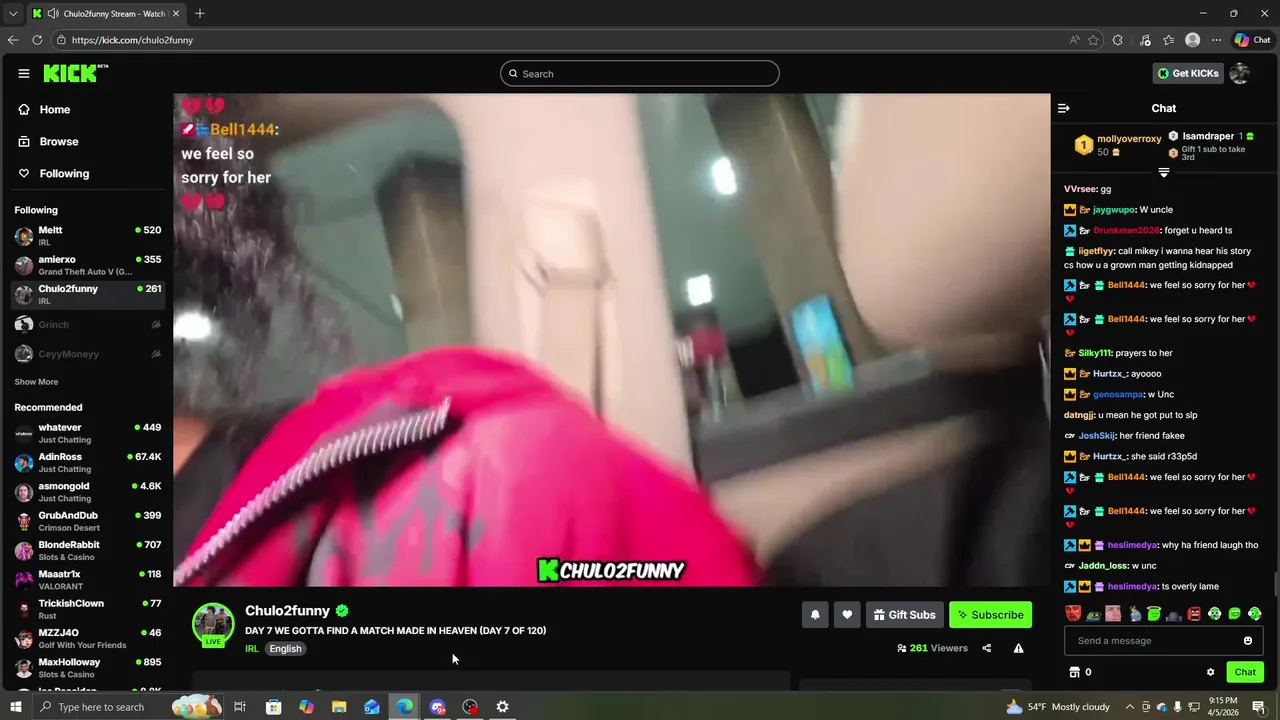Click the Gift Subs button
Image resolution: width=1280 pixels, height=720 pixels.
[x=904, y=615]
